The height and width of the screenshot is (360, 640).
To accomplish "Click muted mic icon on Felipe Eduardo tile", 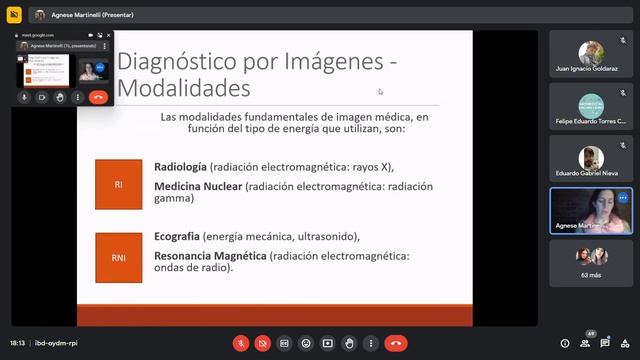I will [623, 93].
